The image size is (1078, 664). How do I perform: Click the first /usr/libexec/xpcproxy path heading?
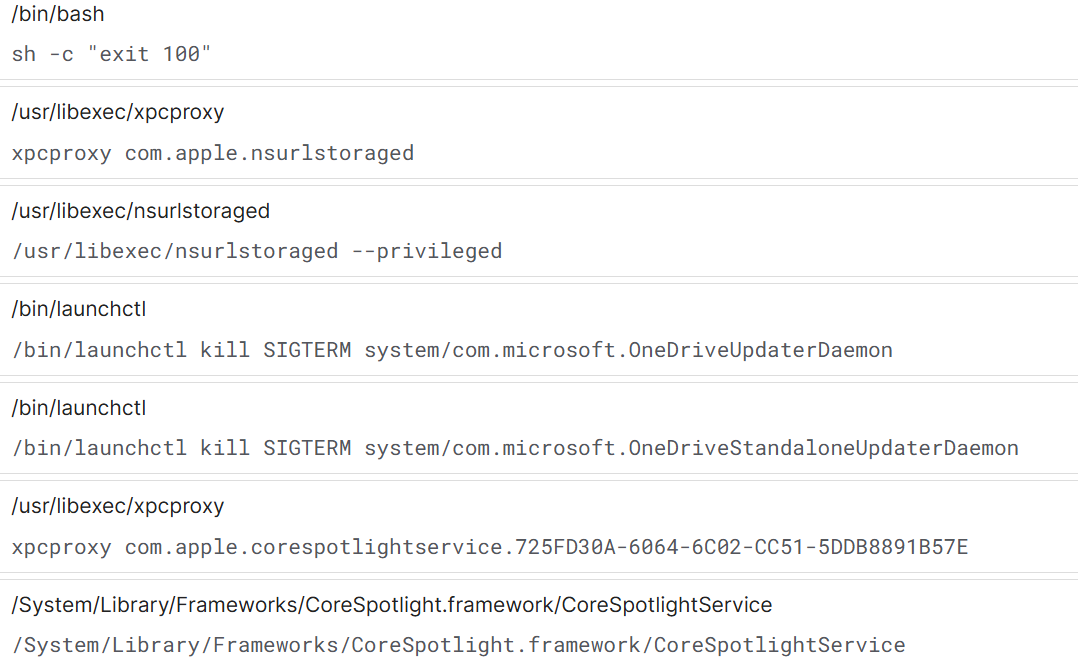(x=118, y=112)
